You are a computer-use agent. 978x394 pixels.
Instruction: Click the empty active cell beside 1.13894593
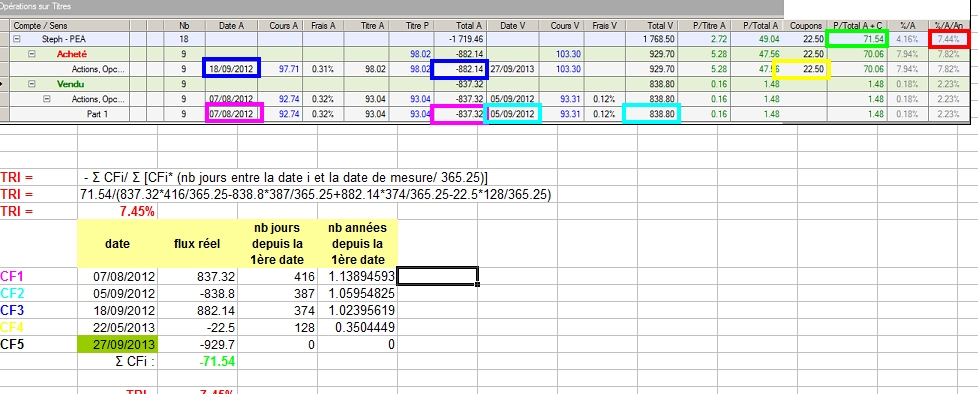coord(437,276)
